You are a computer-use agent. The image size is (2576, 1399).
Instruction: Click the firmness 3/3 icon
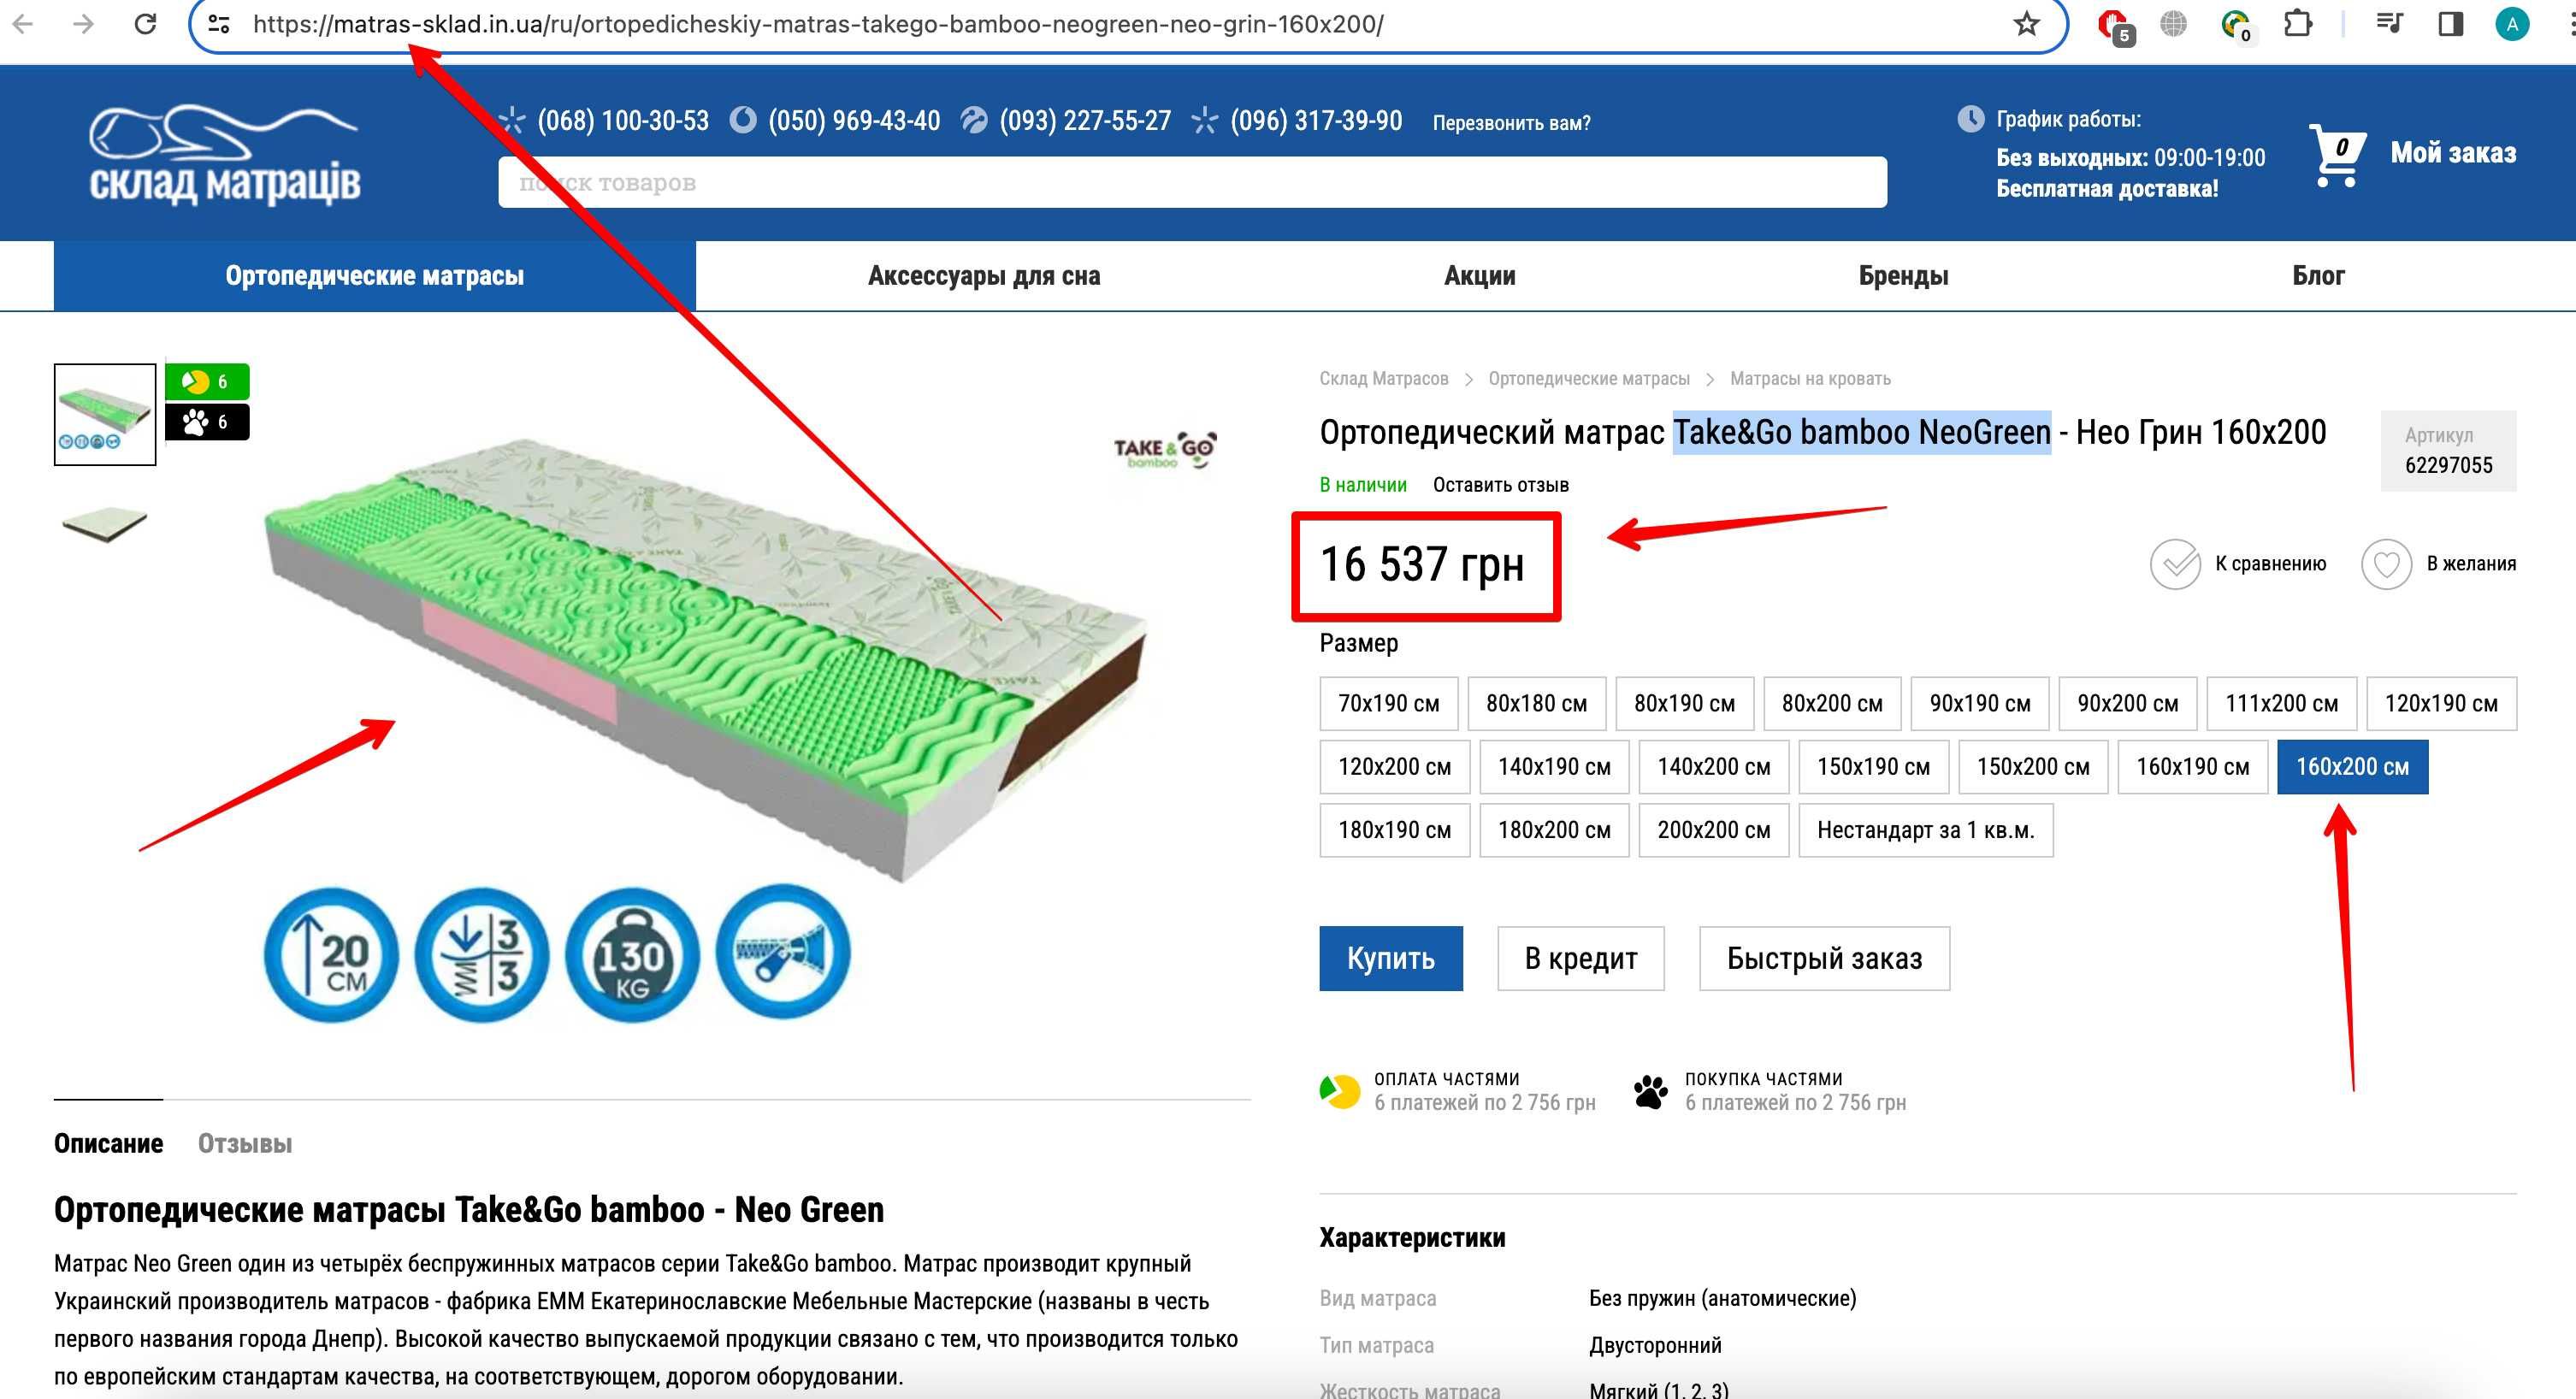[x=482, y=955]
